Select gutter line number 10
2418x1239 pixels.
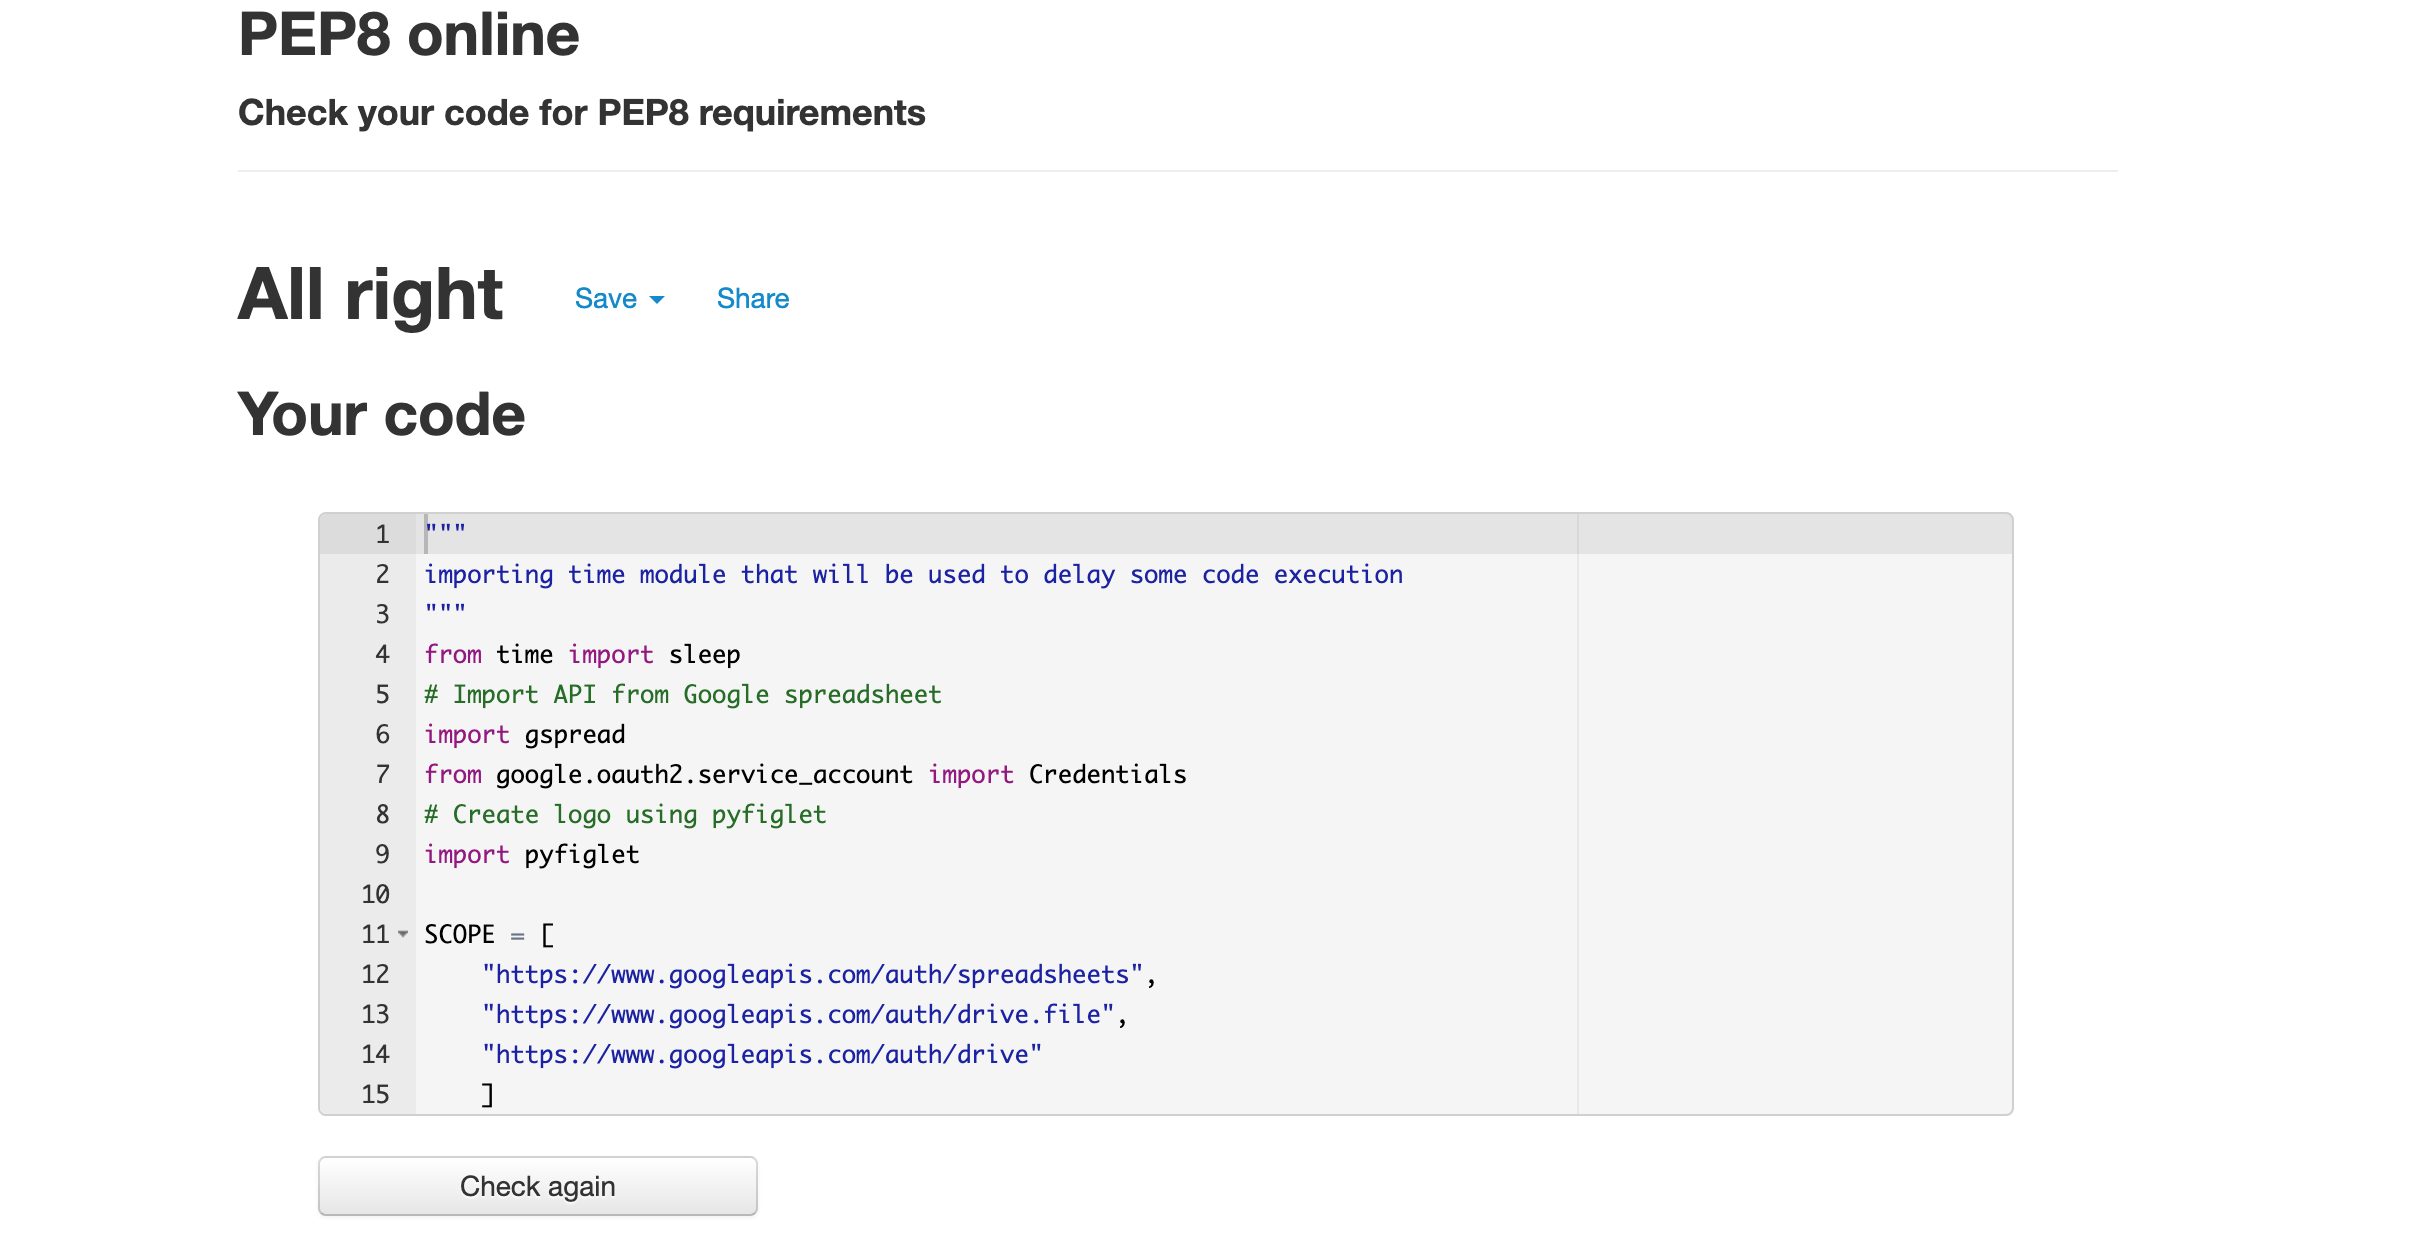click(x=376, y=894)
